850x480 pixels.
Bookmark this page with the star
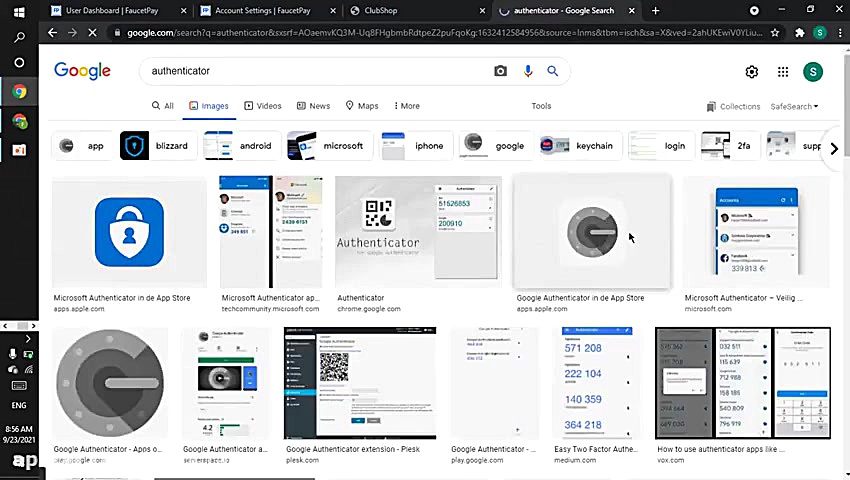click(775, 33)
